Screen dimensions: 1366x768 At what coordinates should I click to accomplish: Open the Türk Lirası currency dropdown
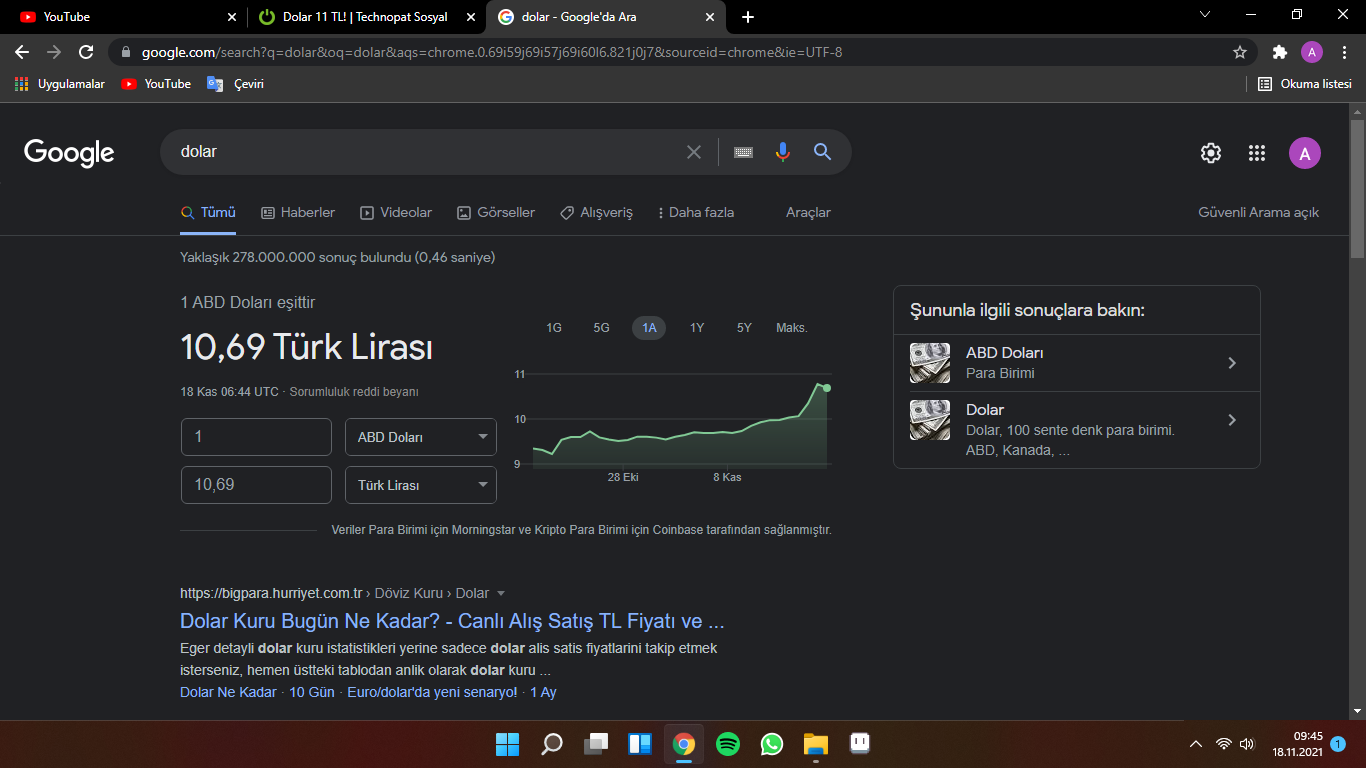(421, 485)
